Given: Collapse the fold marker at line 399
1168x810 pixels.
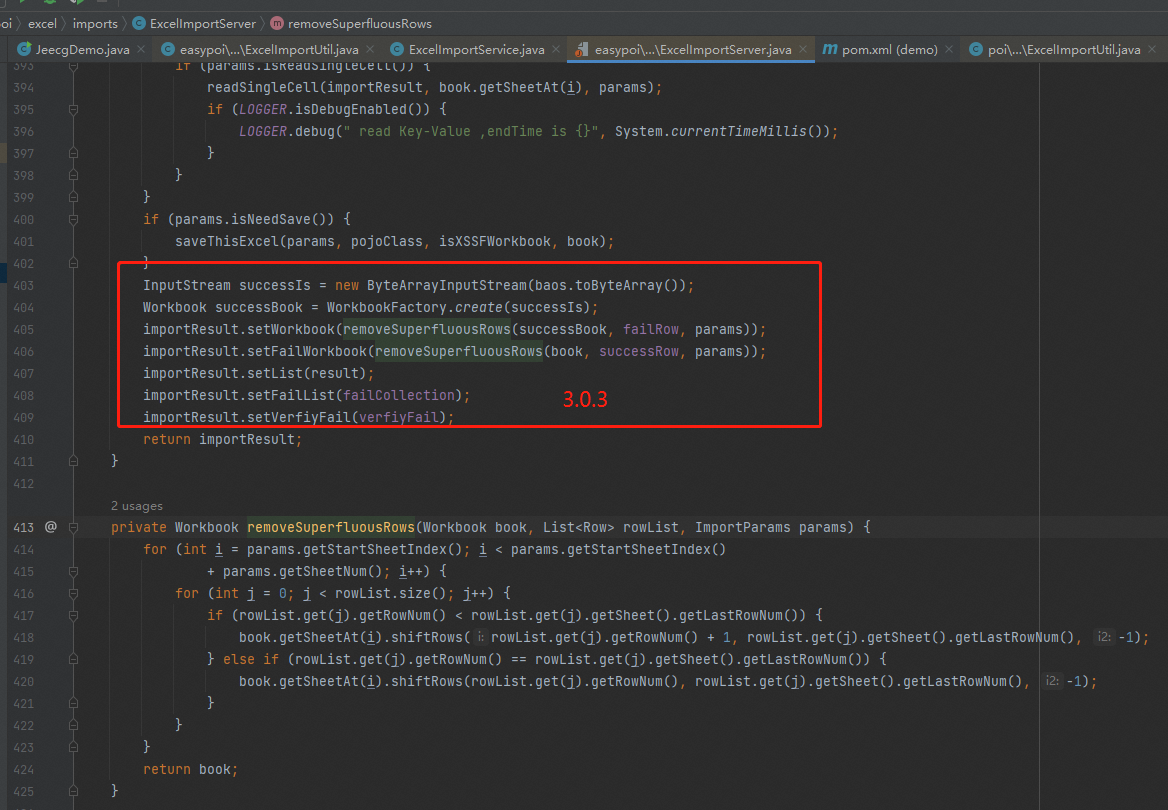Looking at the screenshot, I should click(73, 197).
